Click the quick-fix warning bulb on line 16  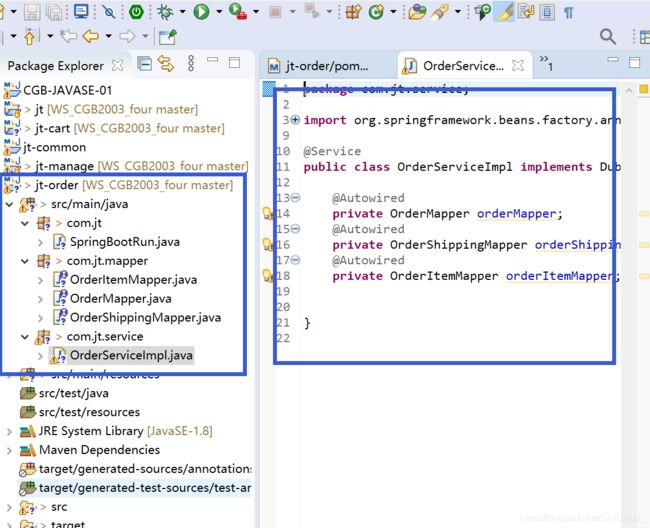(268, 245)
